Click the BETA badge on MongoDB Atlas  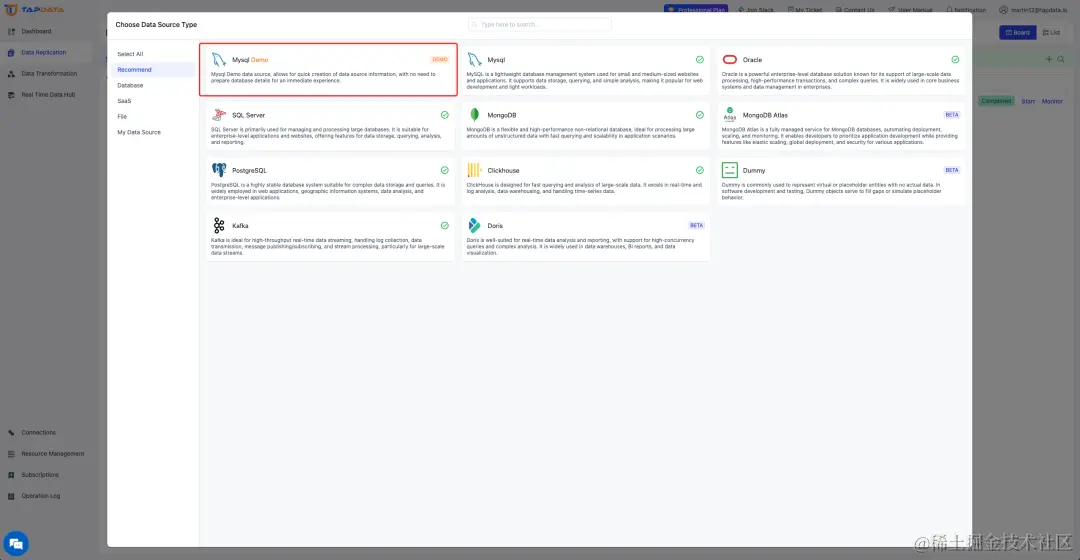pos(952,115)
